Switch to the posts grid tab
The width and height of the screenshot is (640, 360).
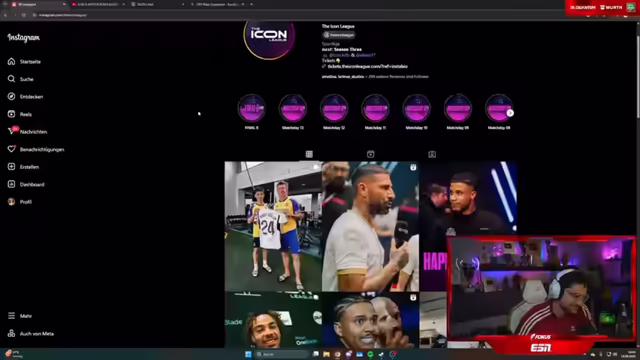pyautogui.click(x=309, y=154)
